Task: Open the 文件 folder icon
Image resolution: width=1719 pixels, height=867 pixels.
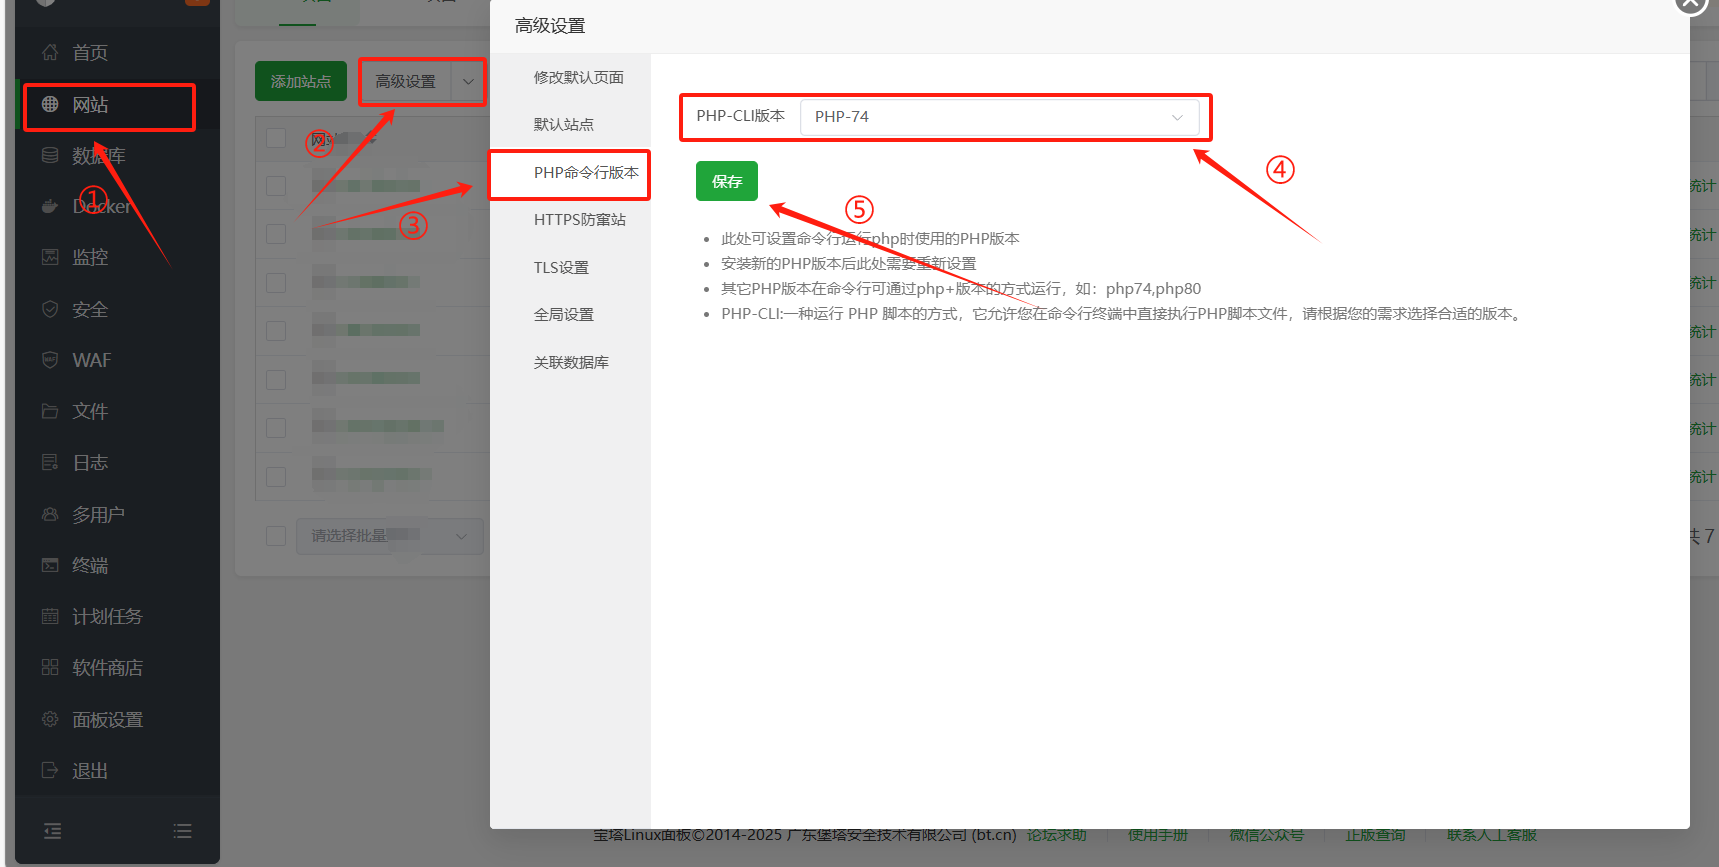Action: coord(50,411)
